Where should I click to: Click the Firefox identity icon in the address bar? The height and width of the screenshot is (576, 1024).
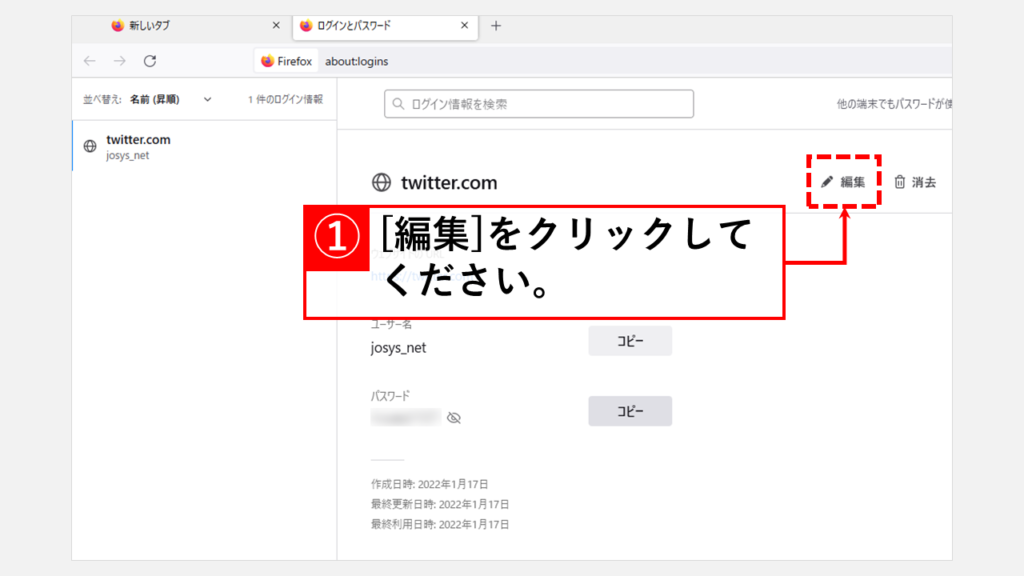286,61
